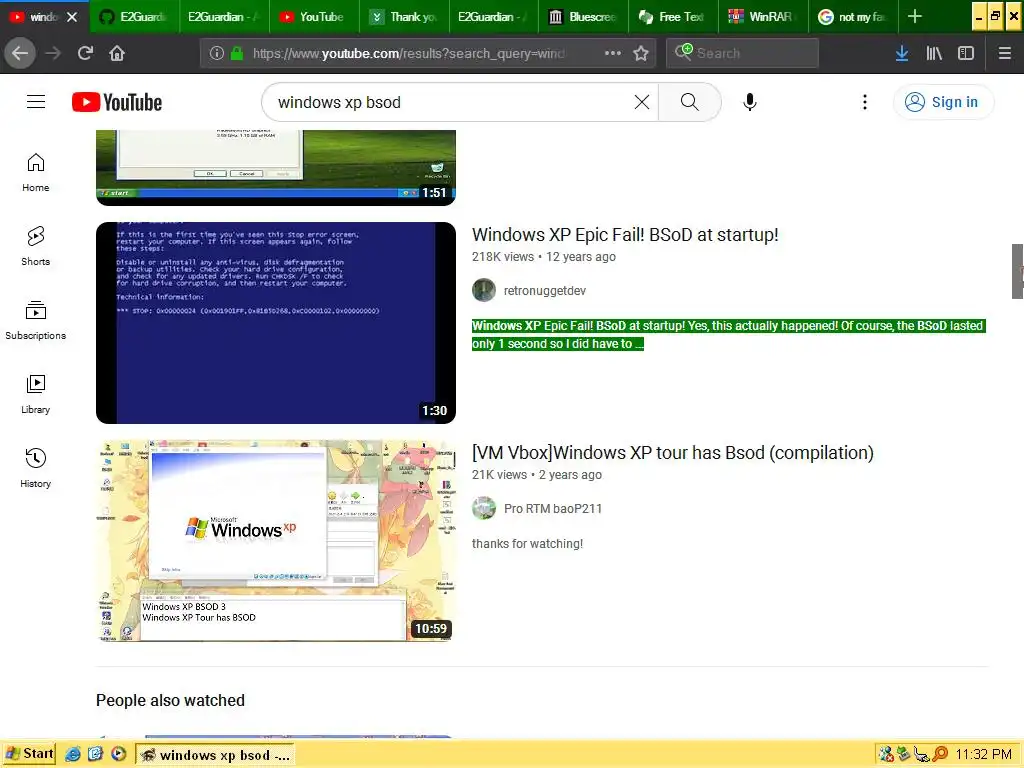This screenshot has height=768, width=1024.
Task: Click the Sign in button
Action: (943, 102)
